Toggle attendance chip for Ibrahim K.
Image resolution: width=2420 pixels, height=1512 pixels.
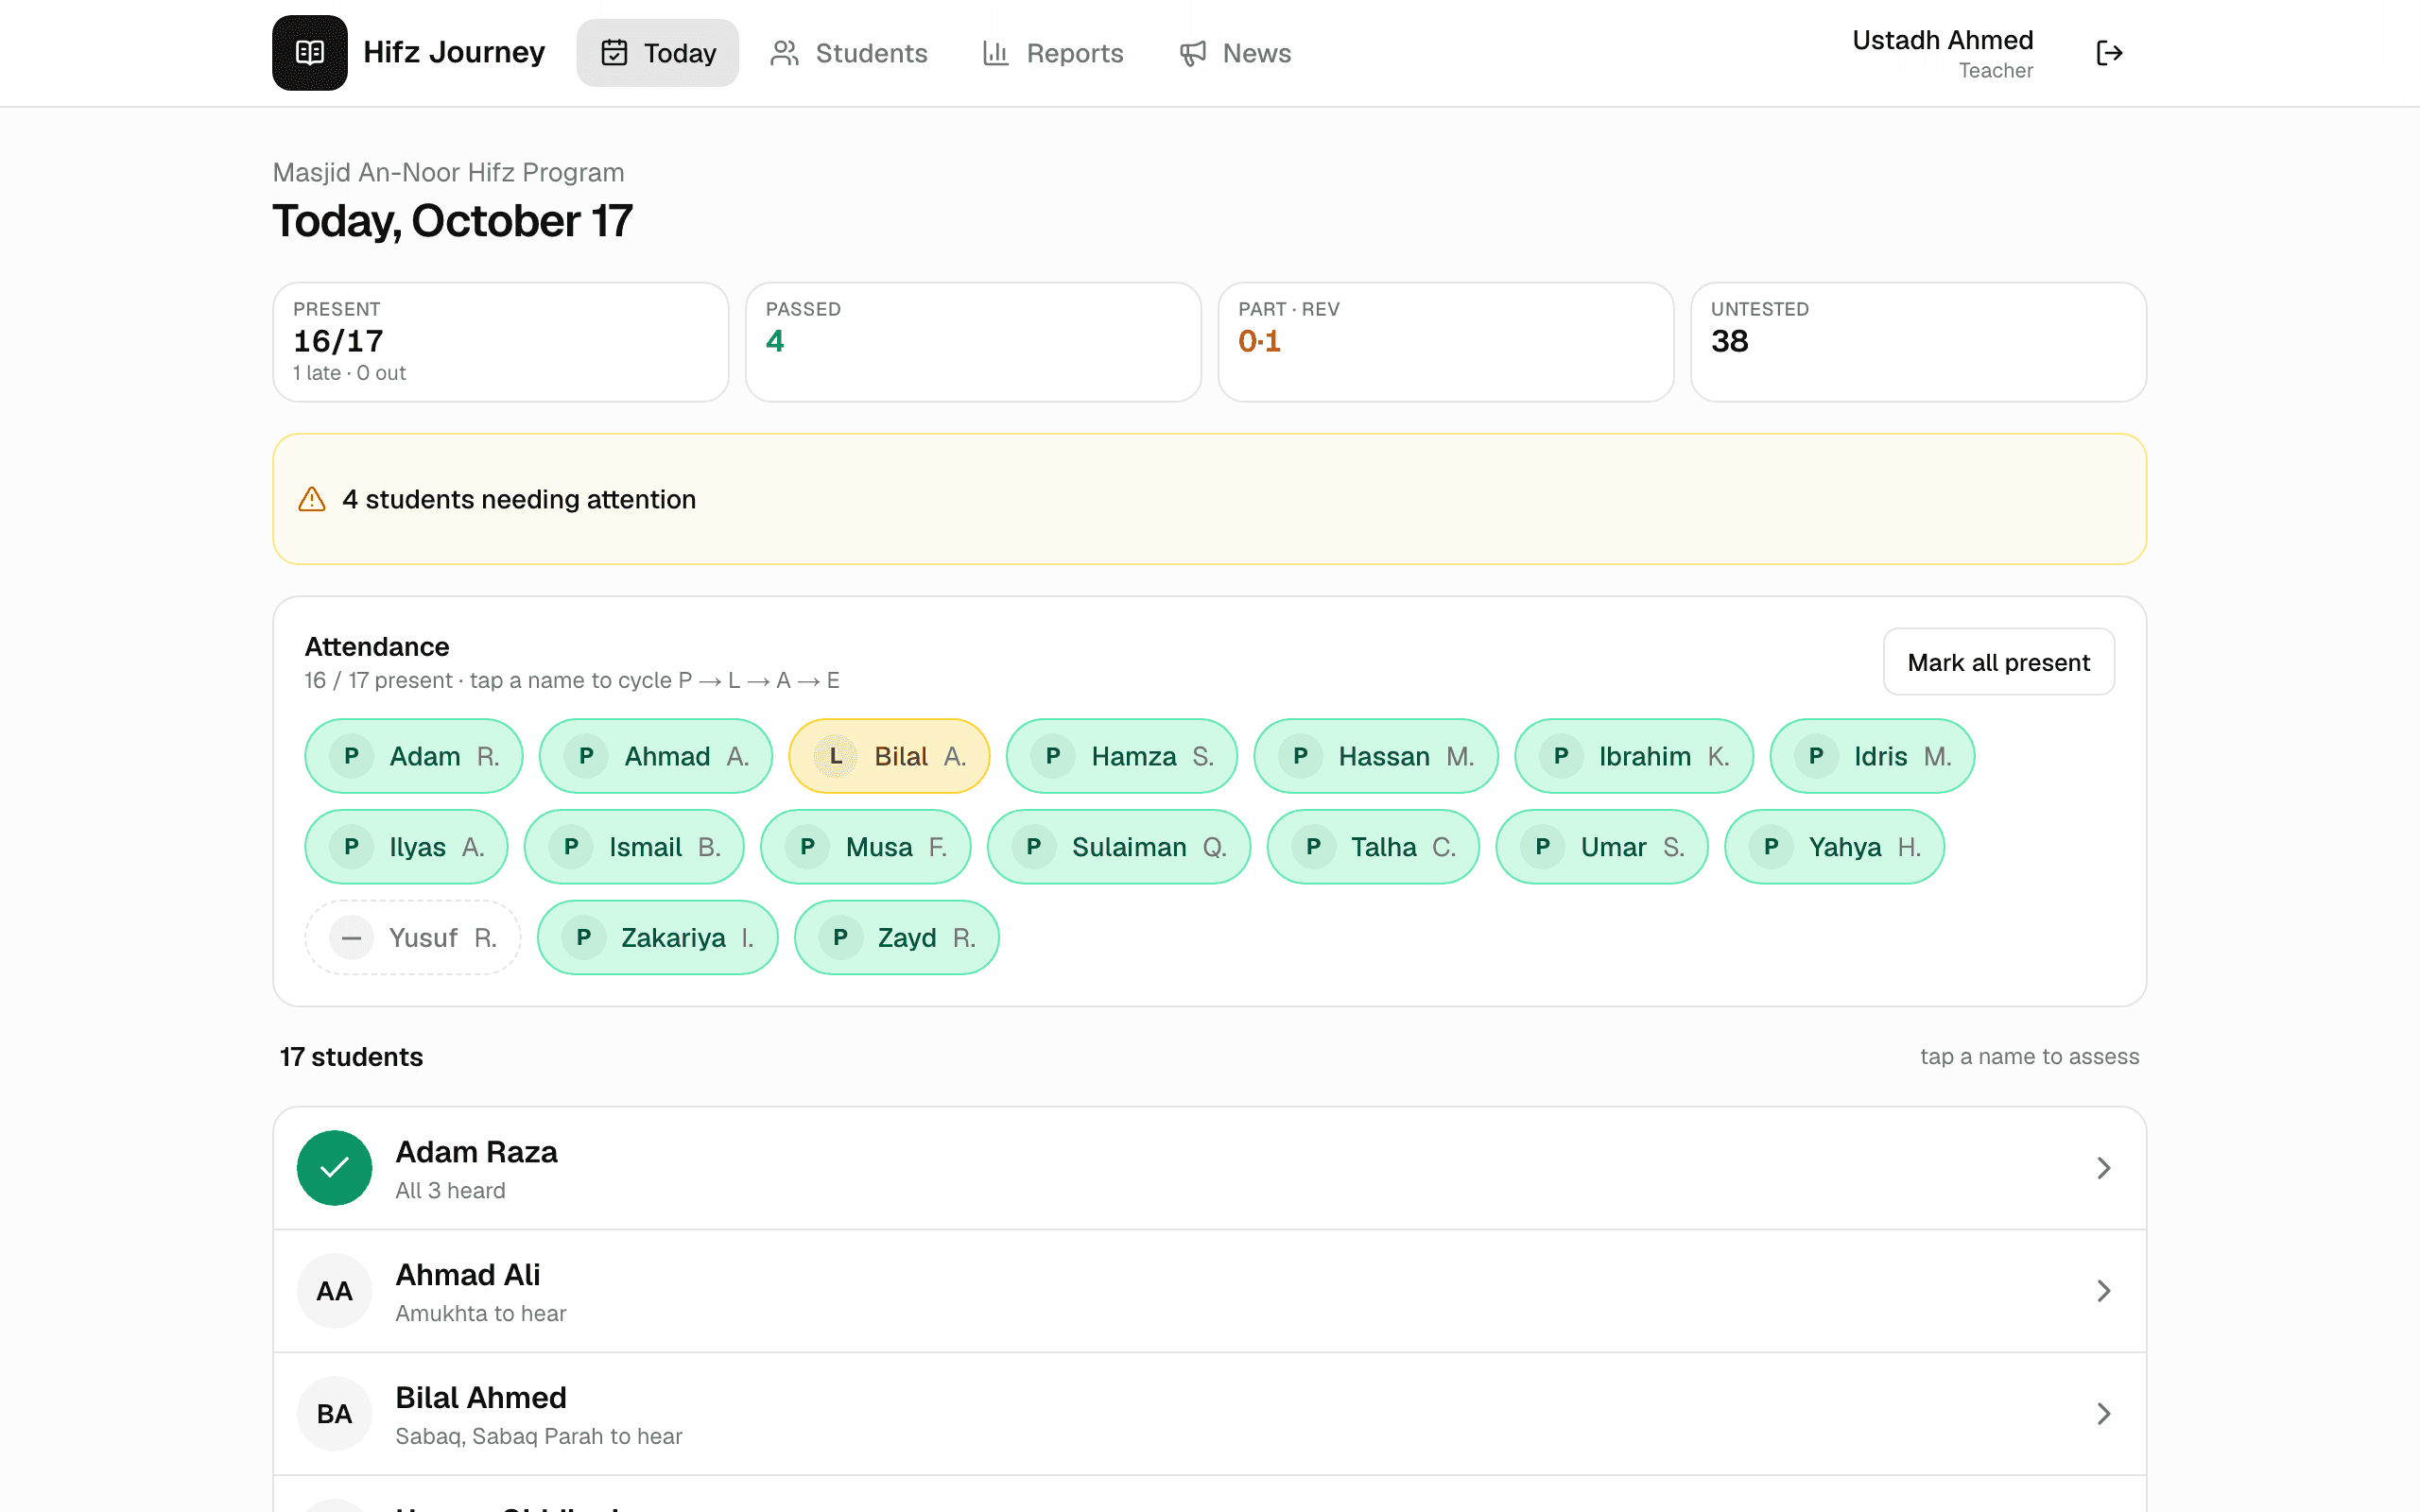(1634, 756)
